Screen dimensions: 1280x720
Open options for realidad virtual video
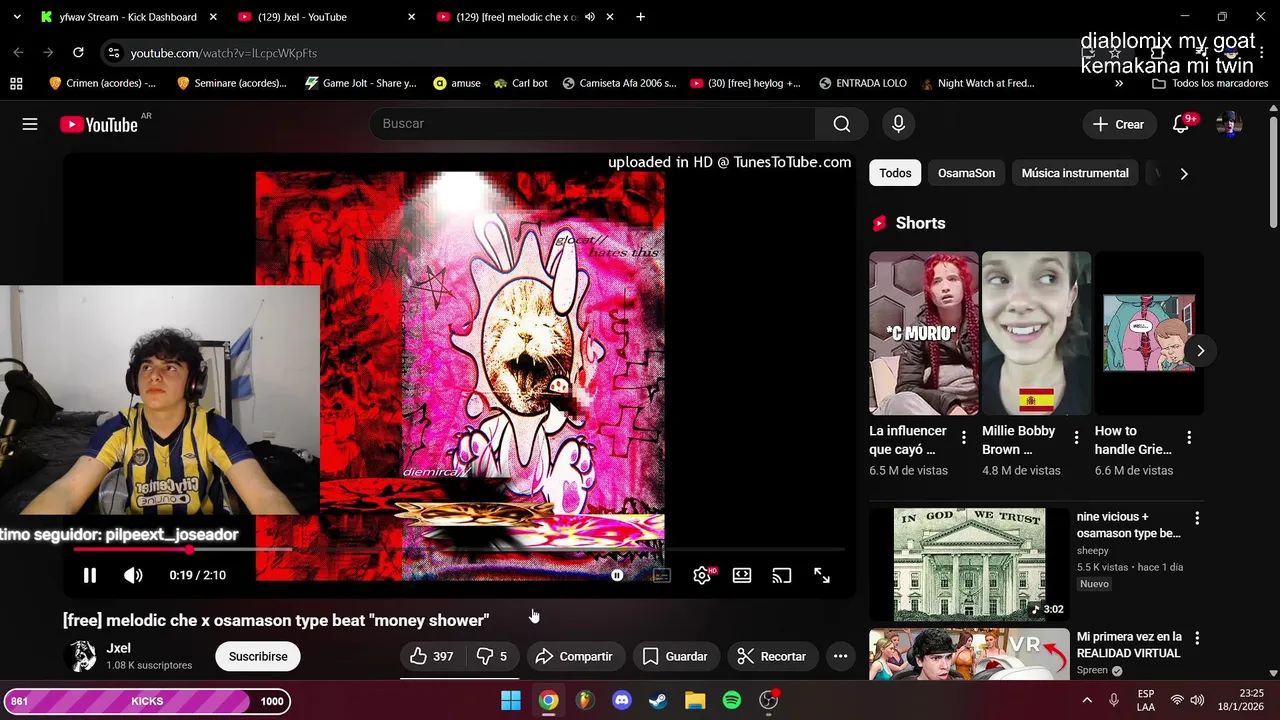click(x=1197, y=638)
